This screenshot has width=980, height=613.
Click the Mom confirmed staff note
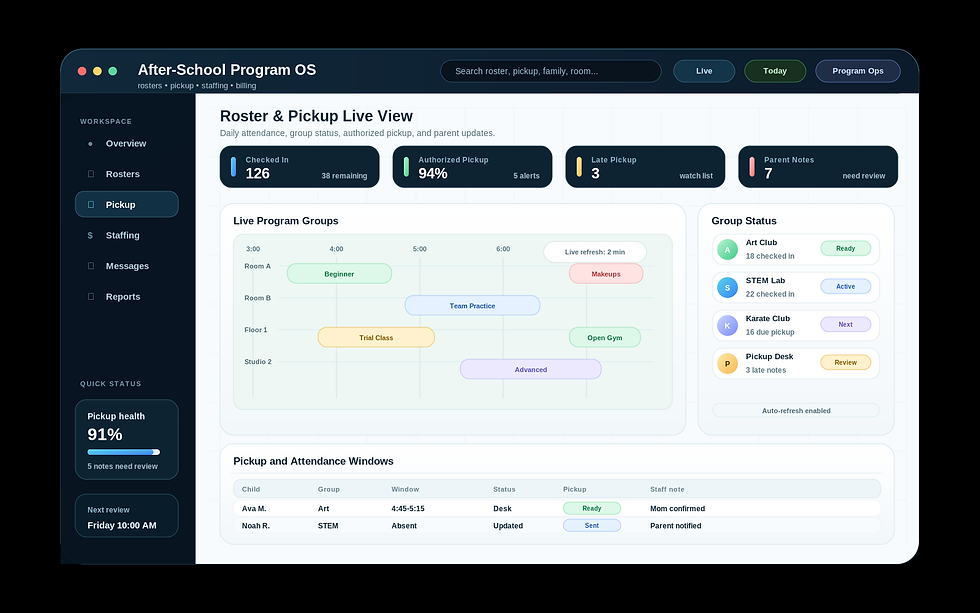tap(678, 509)
